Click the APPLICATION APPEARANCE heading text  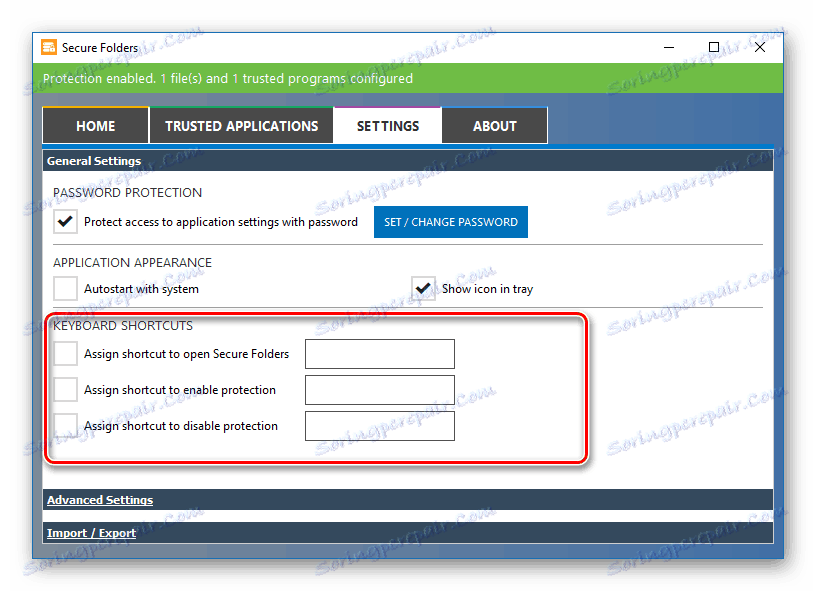[132, 262]
